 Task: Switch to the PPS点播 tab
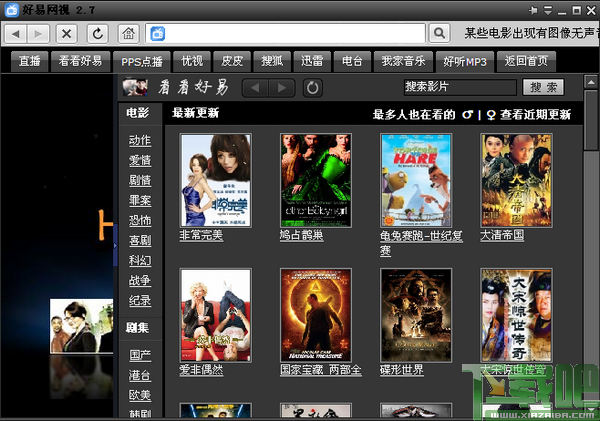pyautogui.click(x=142, y=62)
